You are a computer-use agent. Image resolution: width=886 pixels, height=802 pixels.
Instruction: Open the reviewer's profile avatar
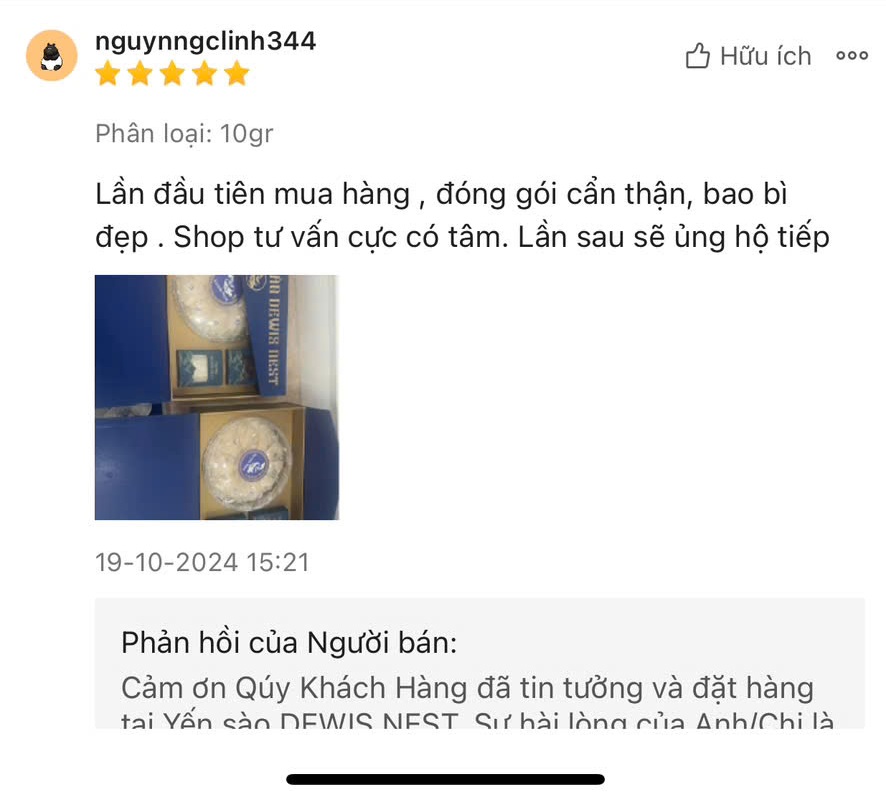[51, 55]
